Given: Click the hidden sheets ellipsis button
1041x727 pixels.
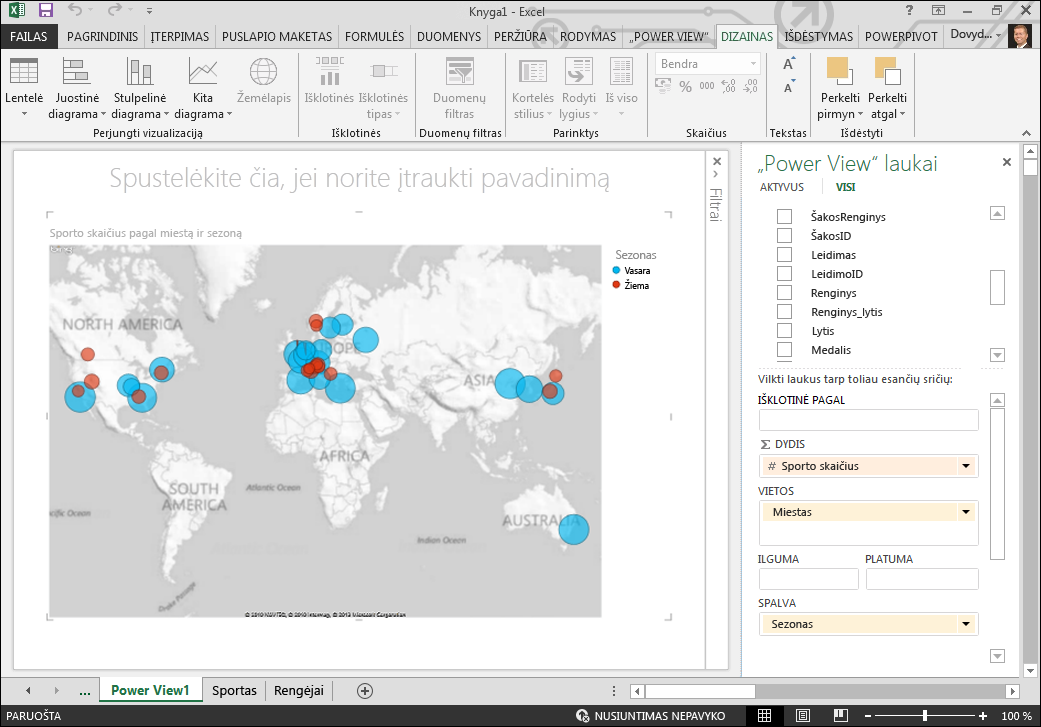Looking at the screenshot, I should pyautogui.click(x=84, y=691).
